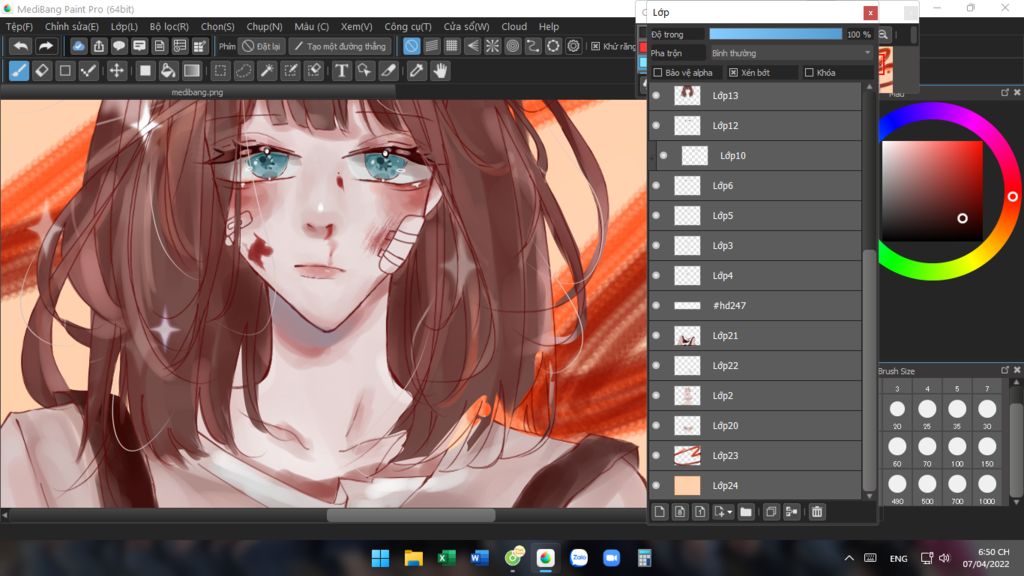Undo the last action
This screenshot has width=1024, height=576.
click(21, 46)
